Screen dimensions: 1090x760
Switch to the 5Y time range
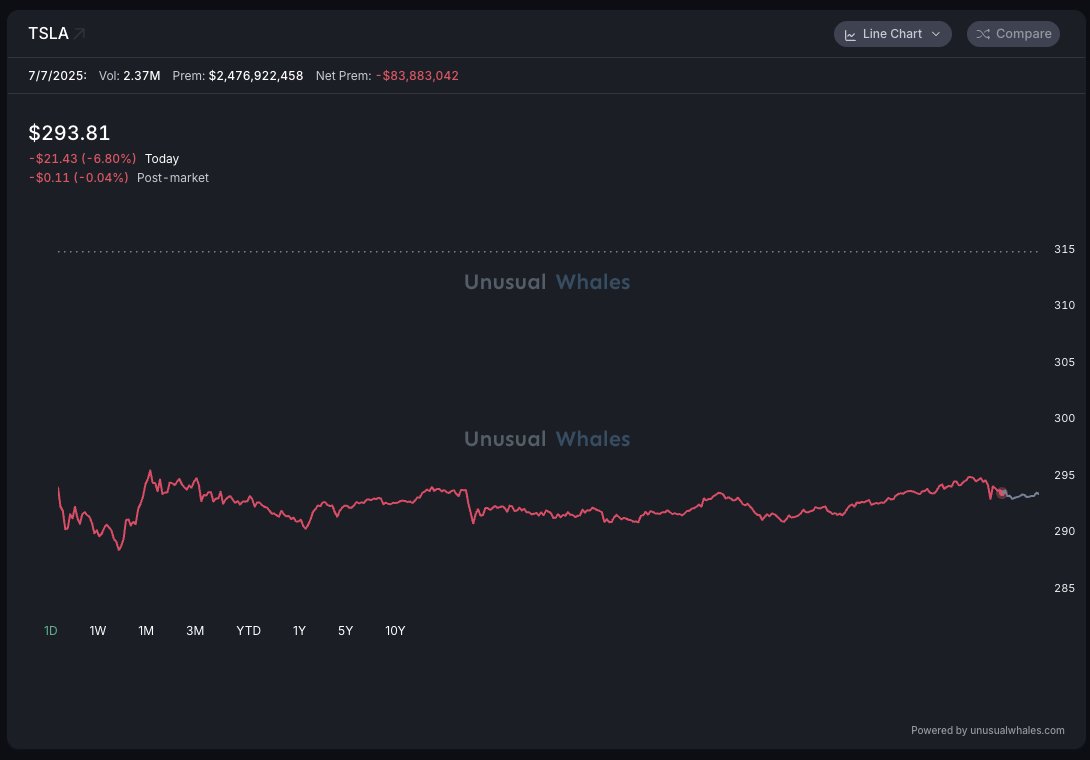click(345, 631)
